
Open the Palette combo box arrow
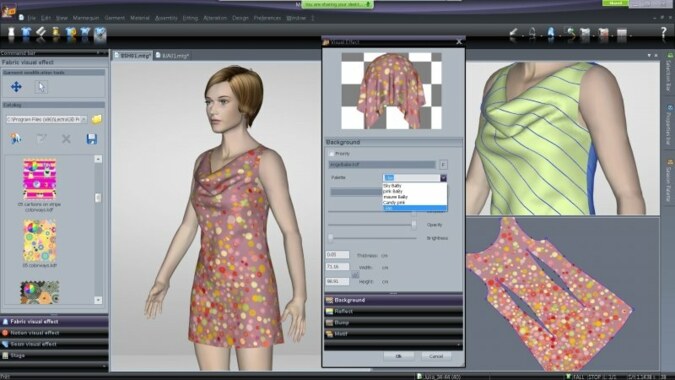click(x=443, y=178)
